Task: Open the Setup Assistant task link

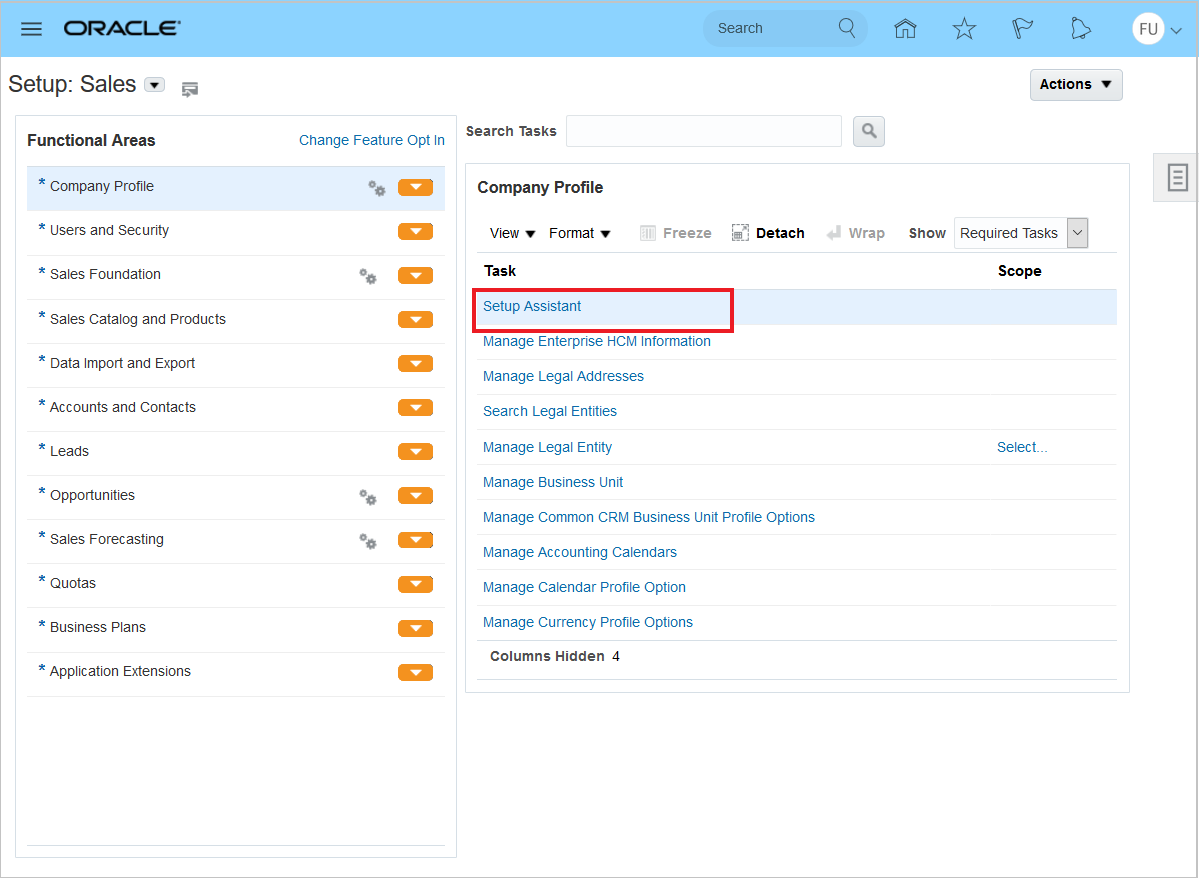Action: (532, 306)
